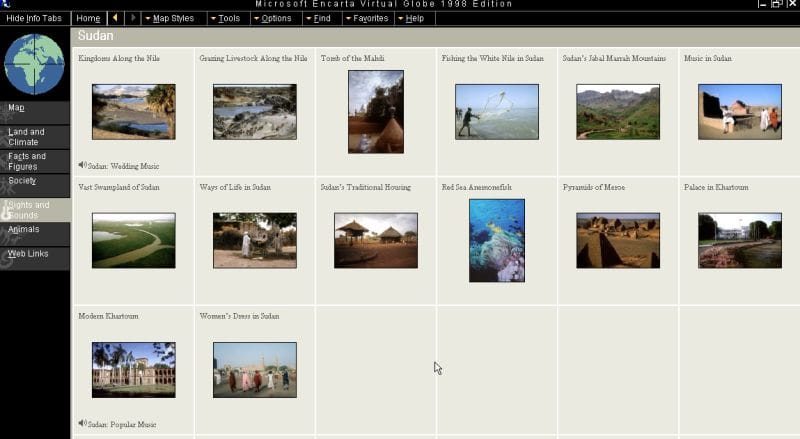Open the Pyramids of Meroe photo
The width and height of the screenshot is (800, 439).
(x=617, y=240)
